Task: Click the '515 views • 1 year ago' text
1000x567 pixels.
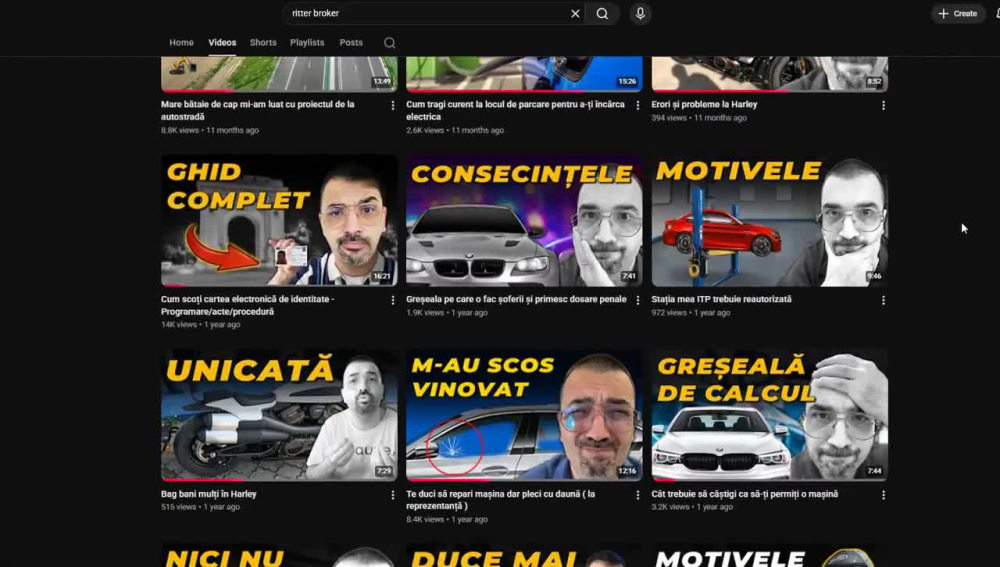Action: coord(201,507)
